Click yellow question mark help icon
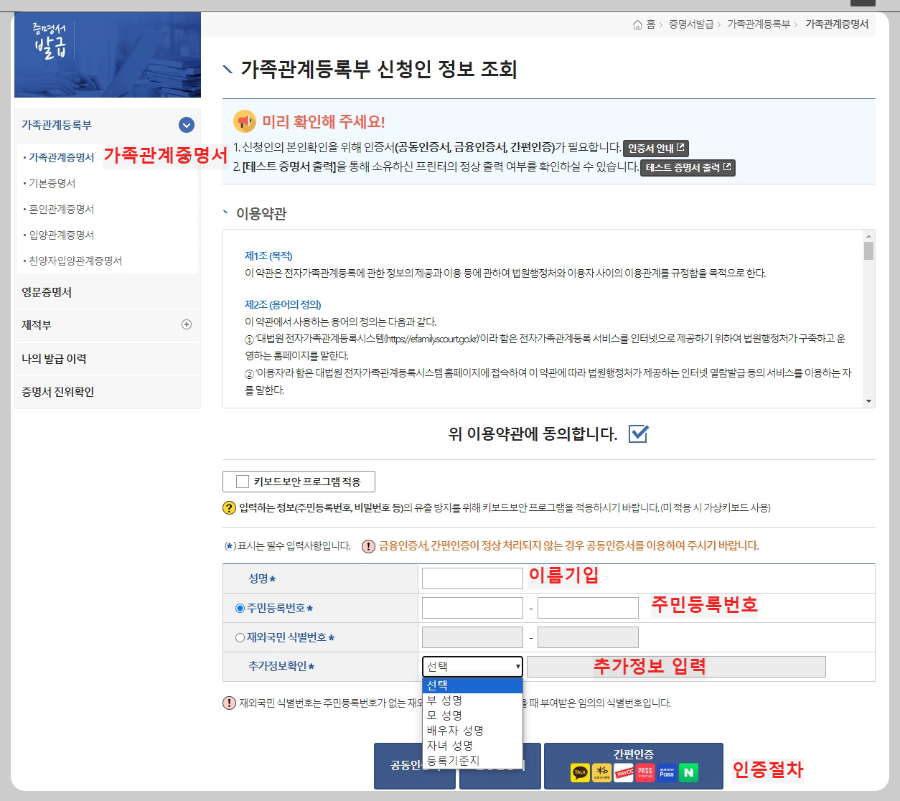Viewport: 900px width, 801px height. [x=229, y=508]
